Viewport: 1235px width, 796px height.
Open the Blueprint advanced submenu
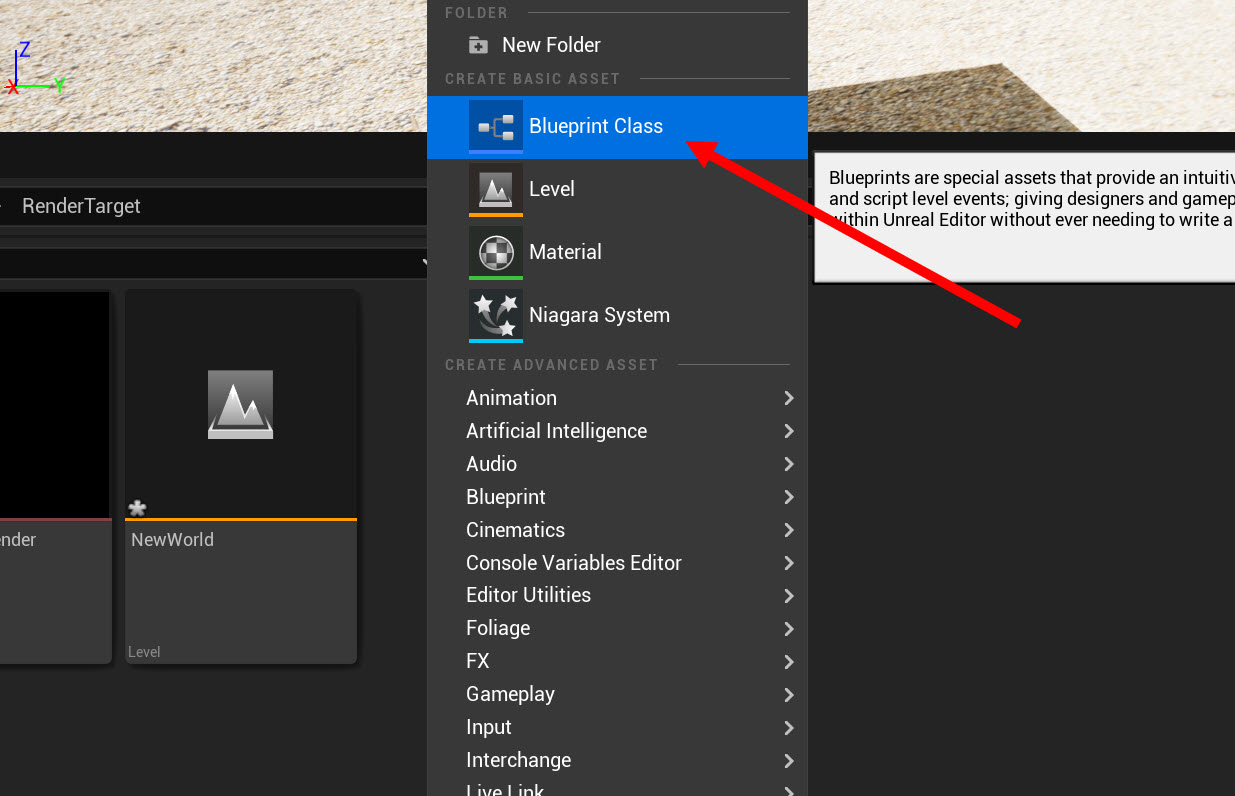point(617,497)
